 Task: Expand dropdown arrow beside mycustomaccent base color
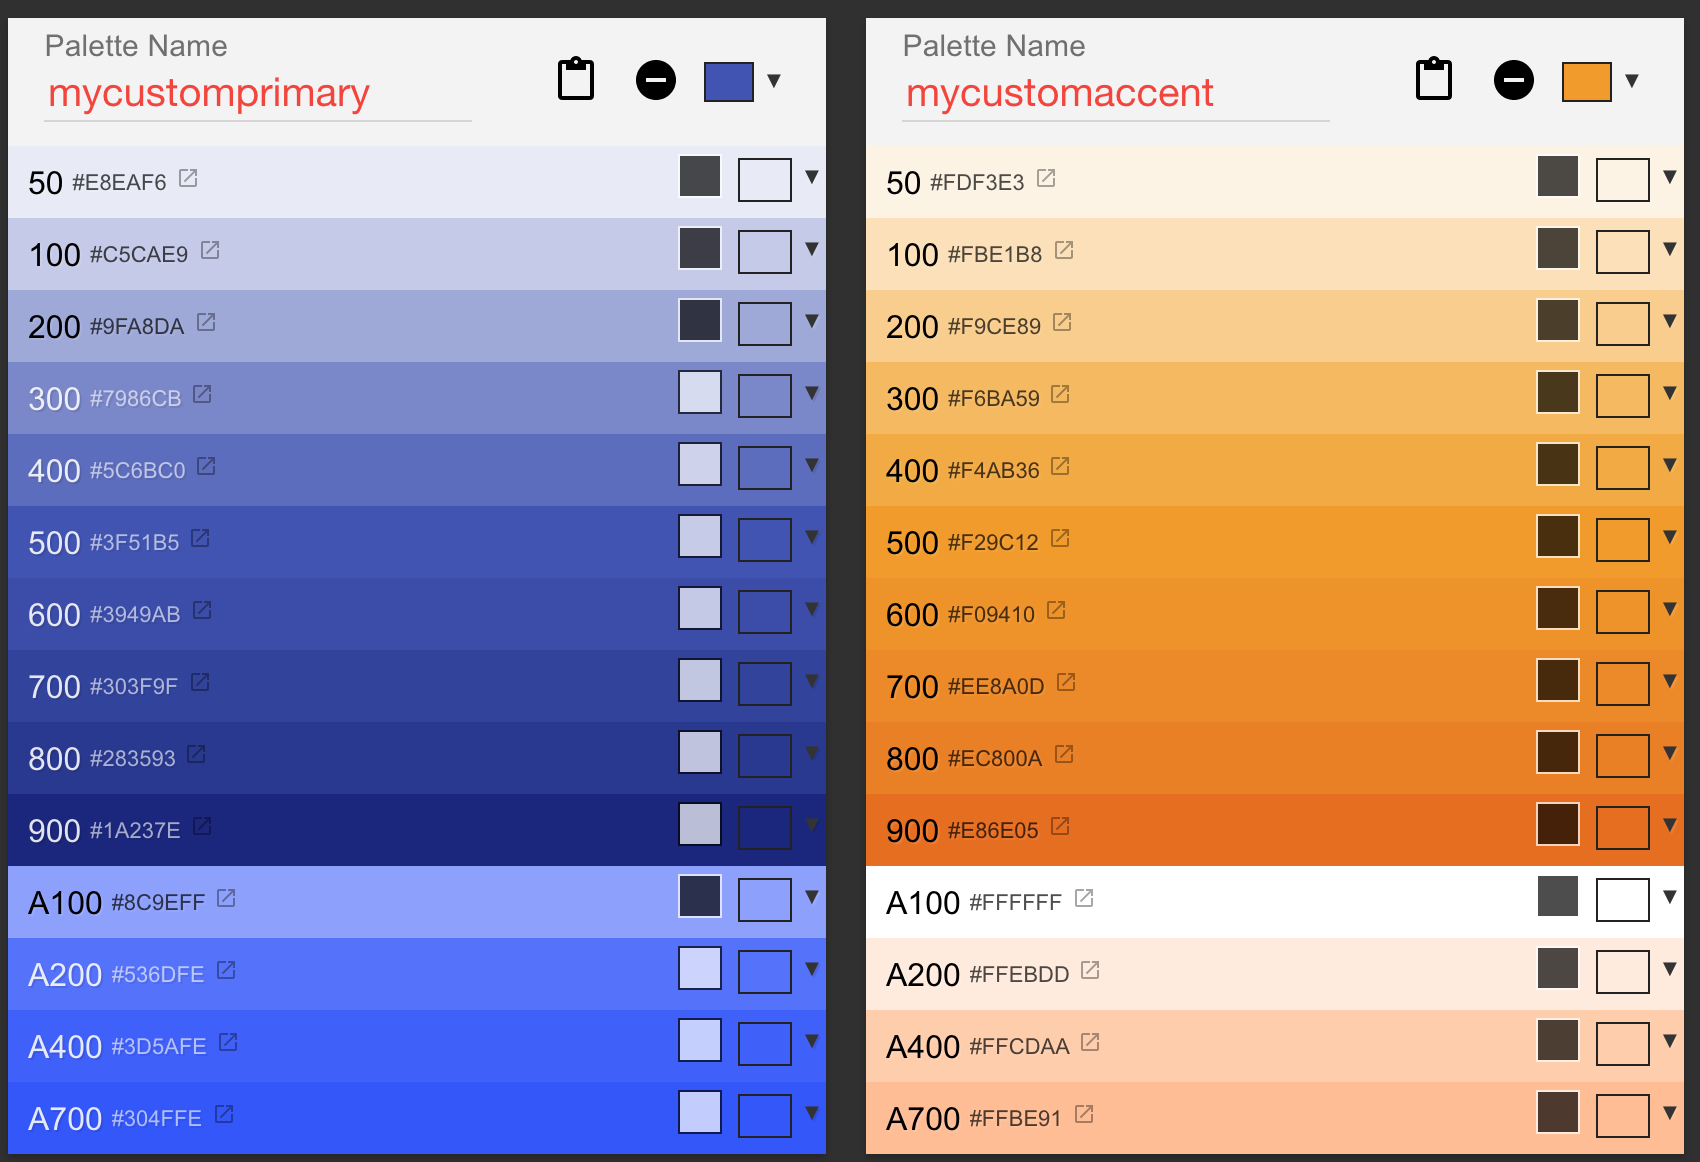tap(1631, 81)
